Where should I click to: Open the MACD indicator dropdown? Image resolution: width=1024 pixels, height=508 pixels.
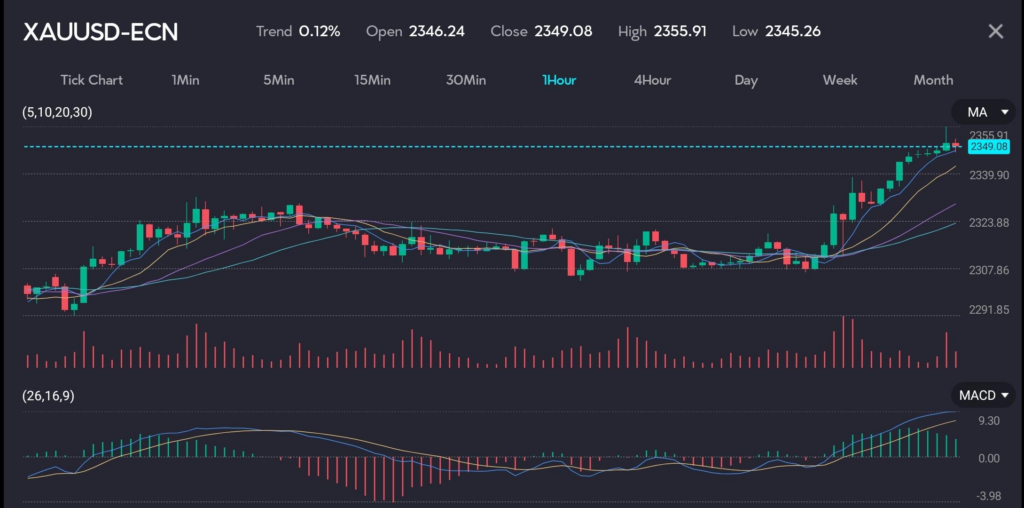(983, 395)
